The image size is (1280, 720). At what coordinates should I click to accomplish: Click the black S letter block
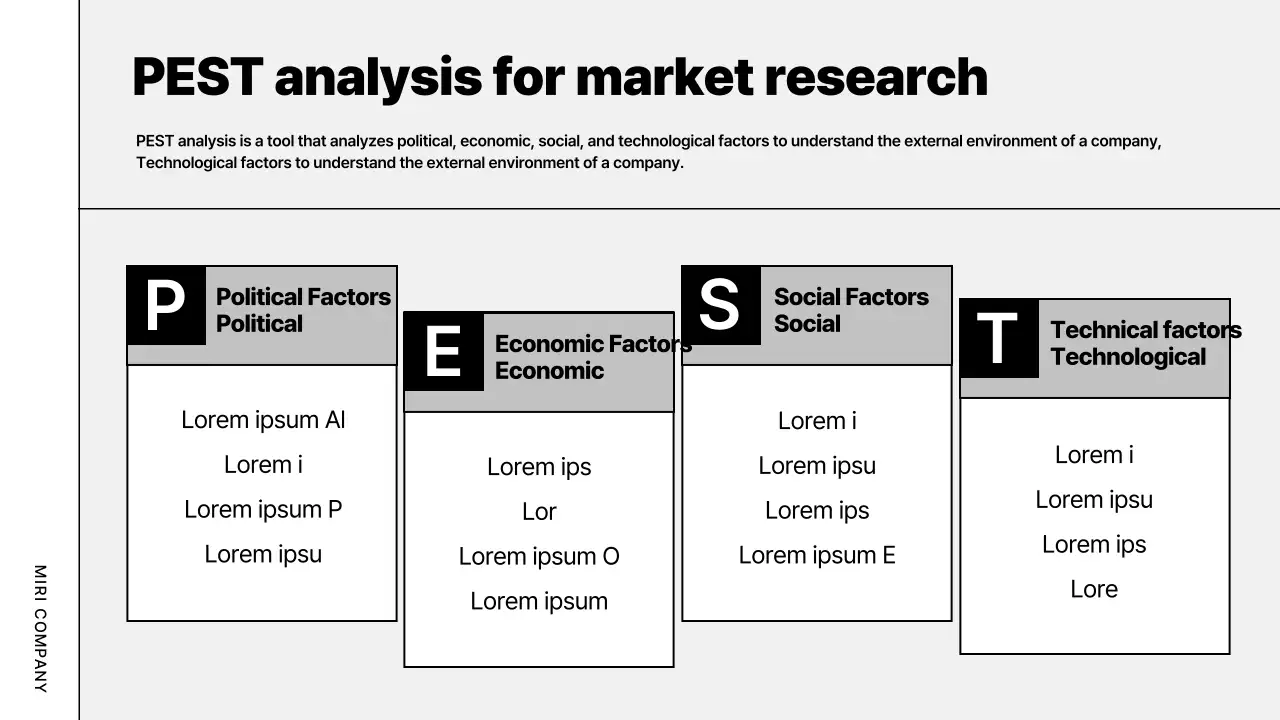720,306
